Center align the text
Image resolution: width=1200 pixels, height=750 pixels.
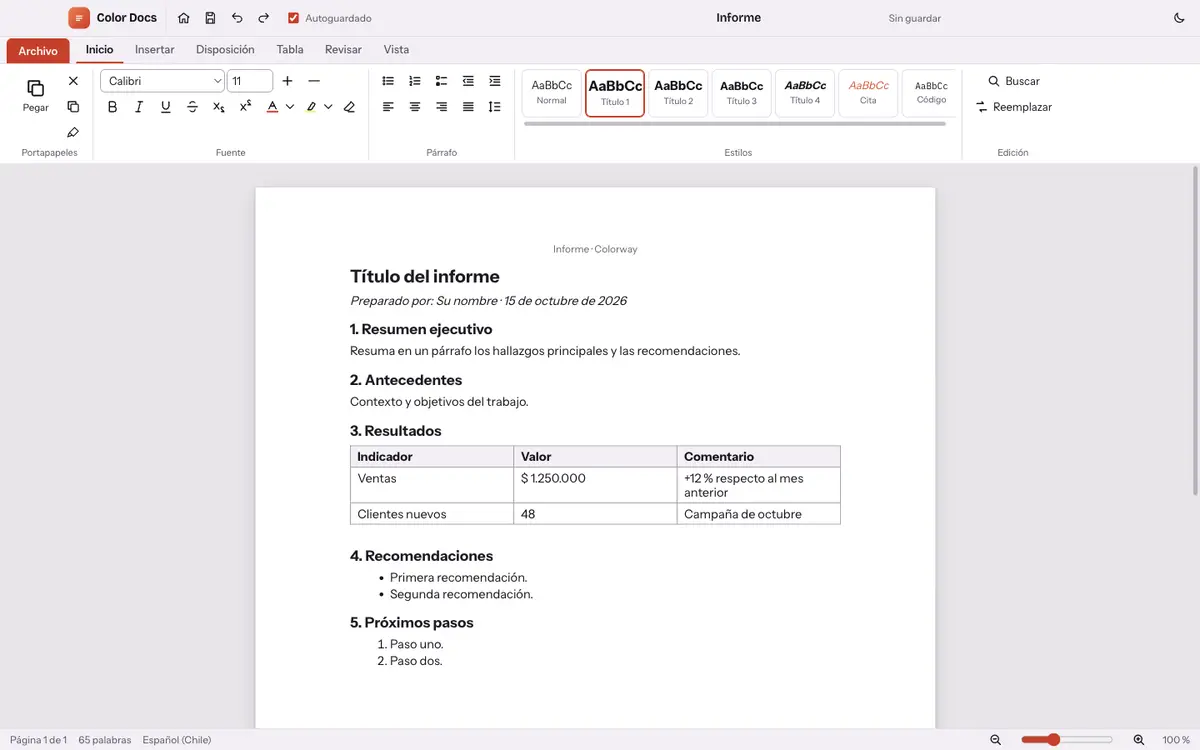(x=415, y=107)
